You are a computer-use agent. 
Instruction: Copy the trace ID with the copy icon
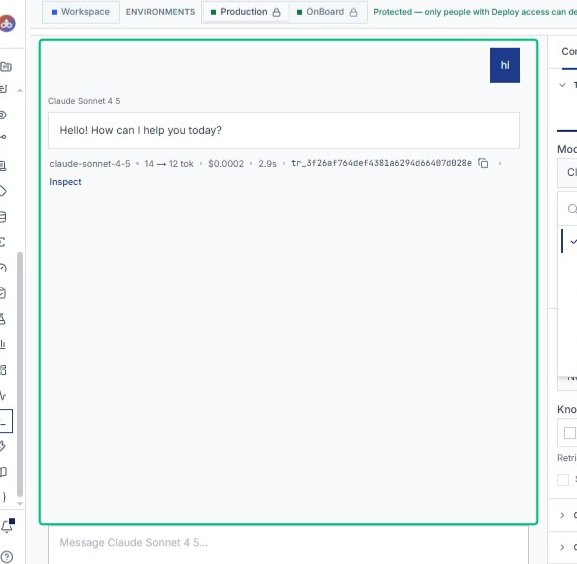[x=483, y=163]
